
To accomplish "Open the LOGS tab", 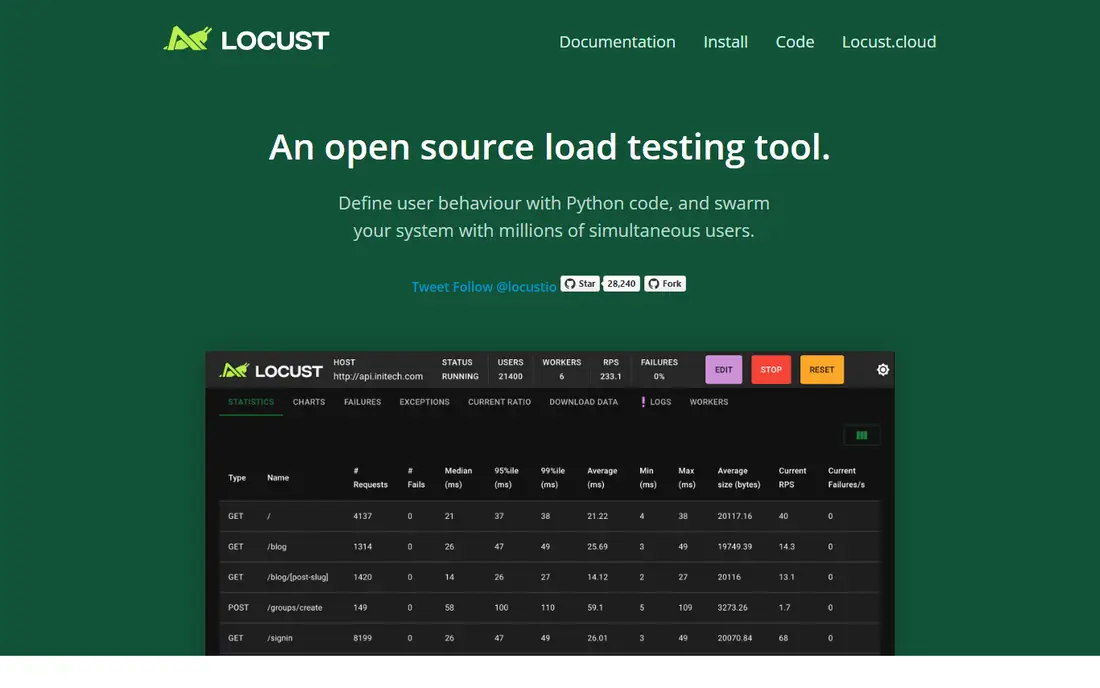I will pyautogui.click(x=656, y=402).
